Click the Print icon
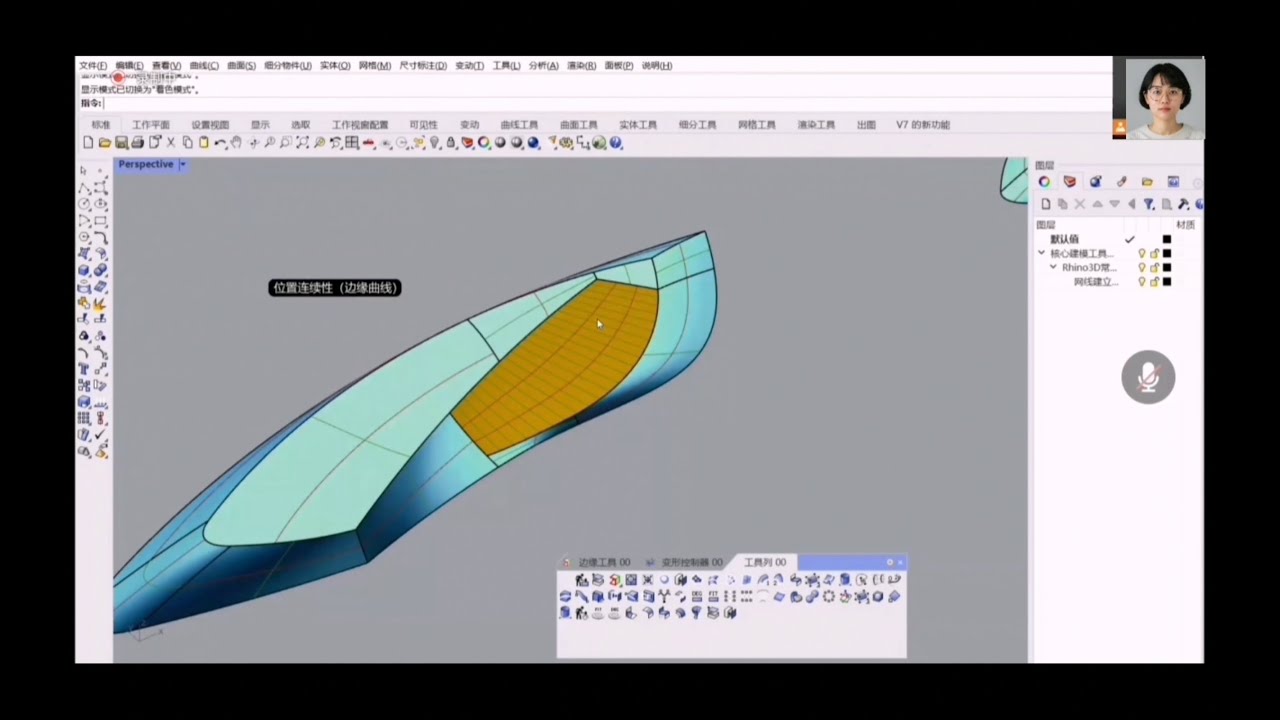The width and height of the screenshot is (1280, 720). pos(138,143)
